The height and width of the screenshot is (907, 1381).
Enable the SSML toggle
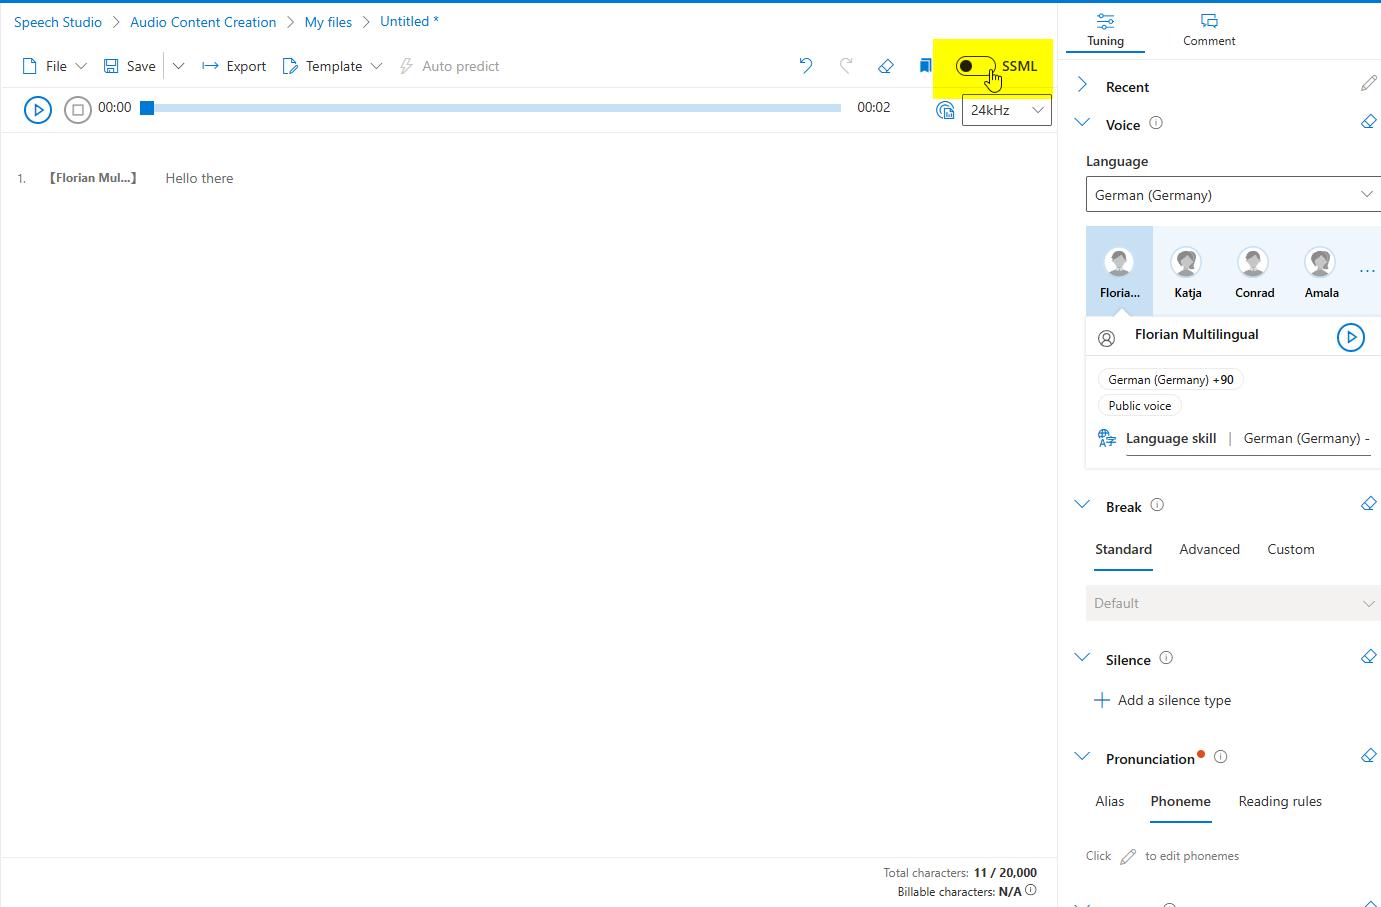click(972, 66)
